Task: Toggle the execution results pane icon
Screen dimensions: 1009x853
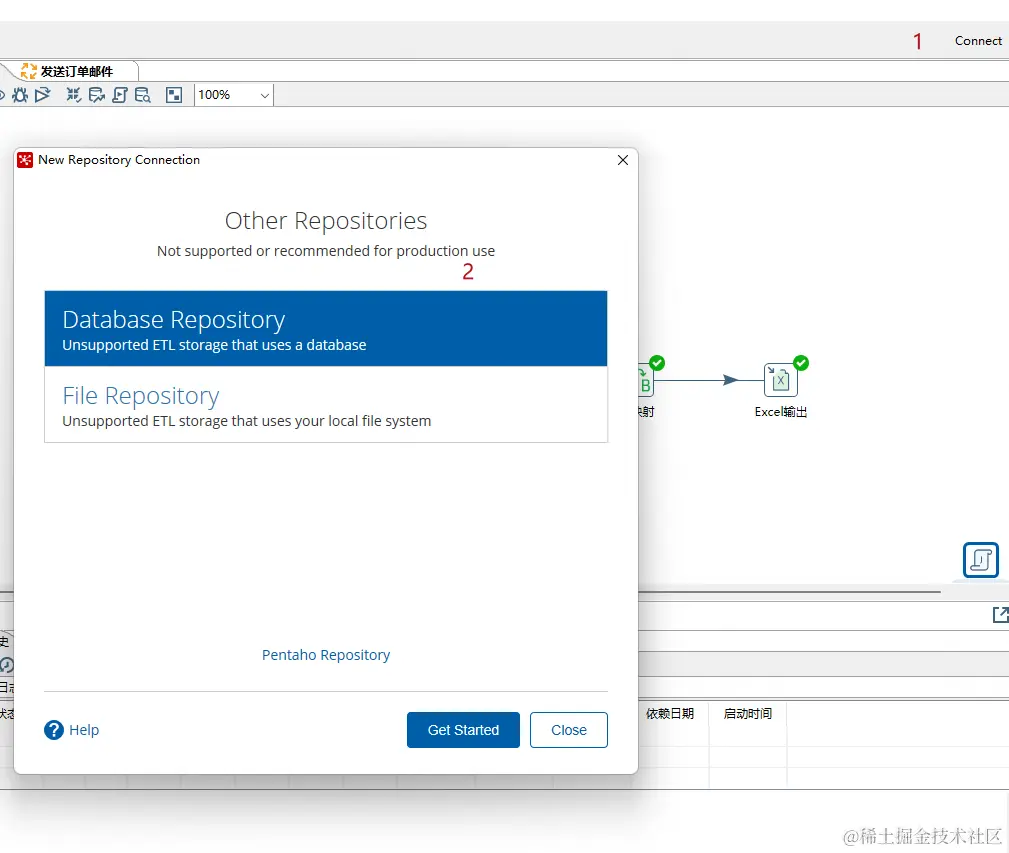Action: click(174, 95)
